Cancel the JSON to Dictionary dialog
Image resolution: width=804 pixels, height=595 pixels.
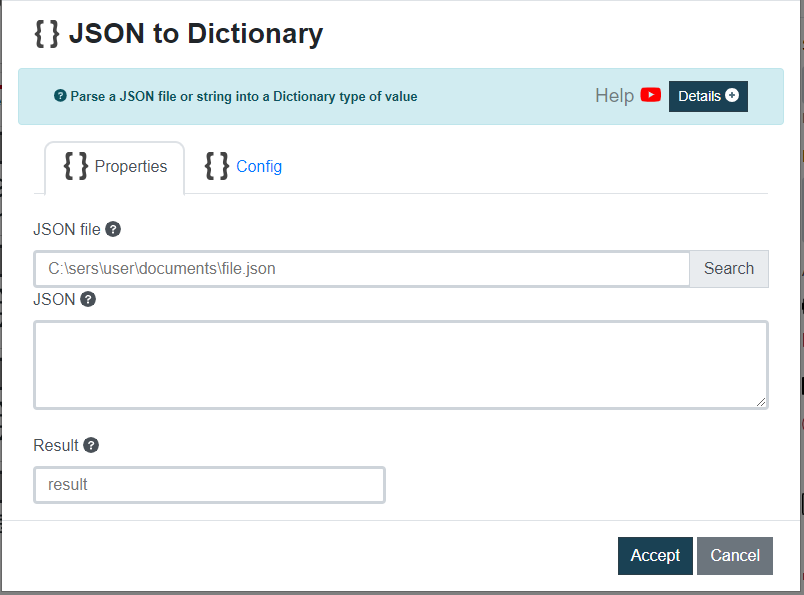point(734,555)
